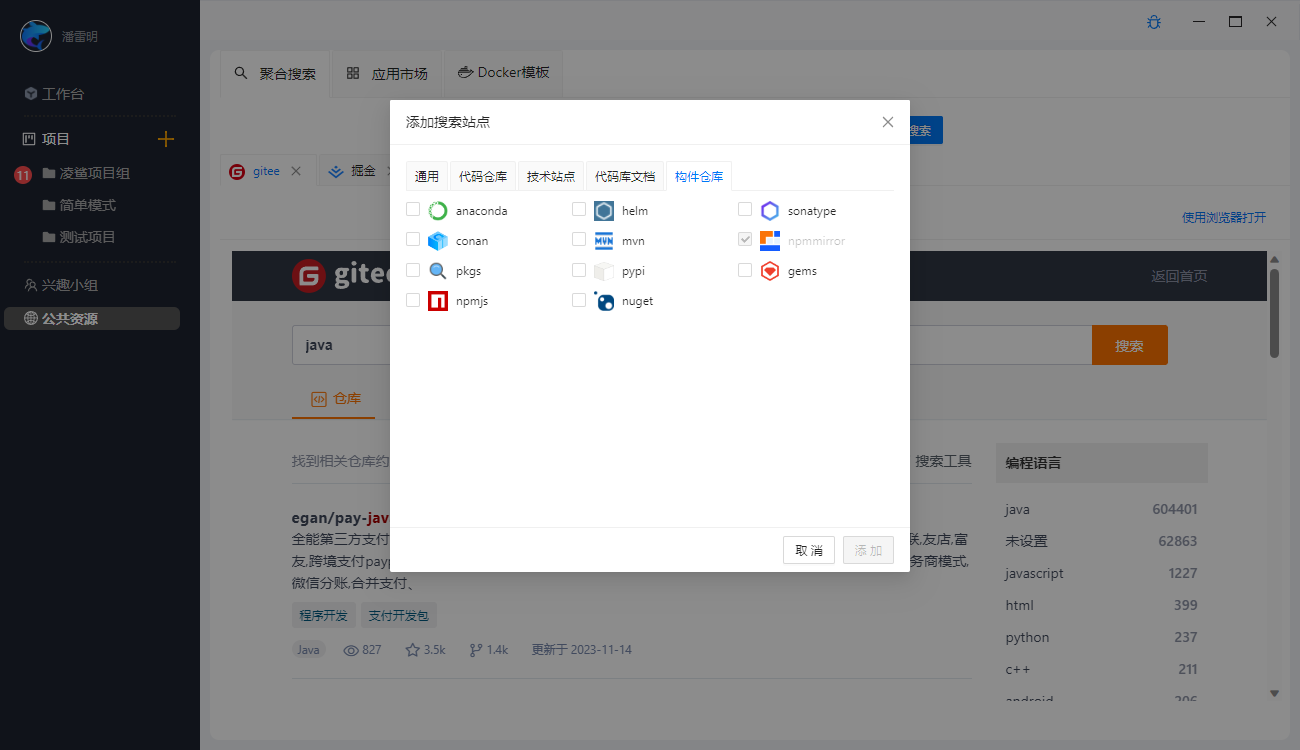Click the gems red logo icon

coord(770,271)
